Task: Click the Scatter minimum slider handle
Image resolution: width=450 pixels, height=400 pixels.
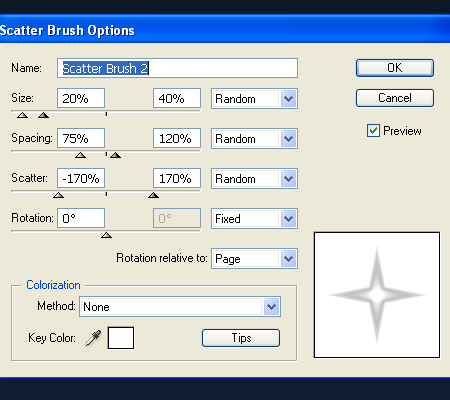Action: coord(58,195)
